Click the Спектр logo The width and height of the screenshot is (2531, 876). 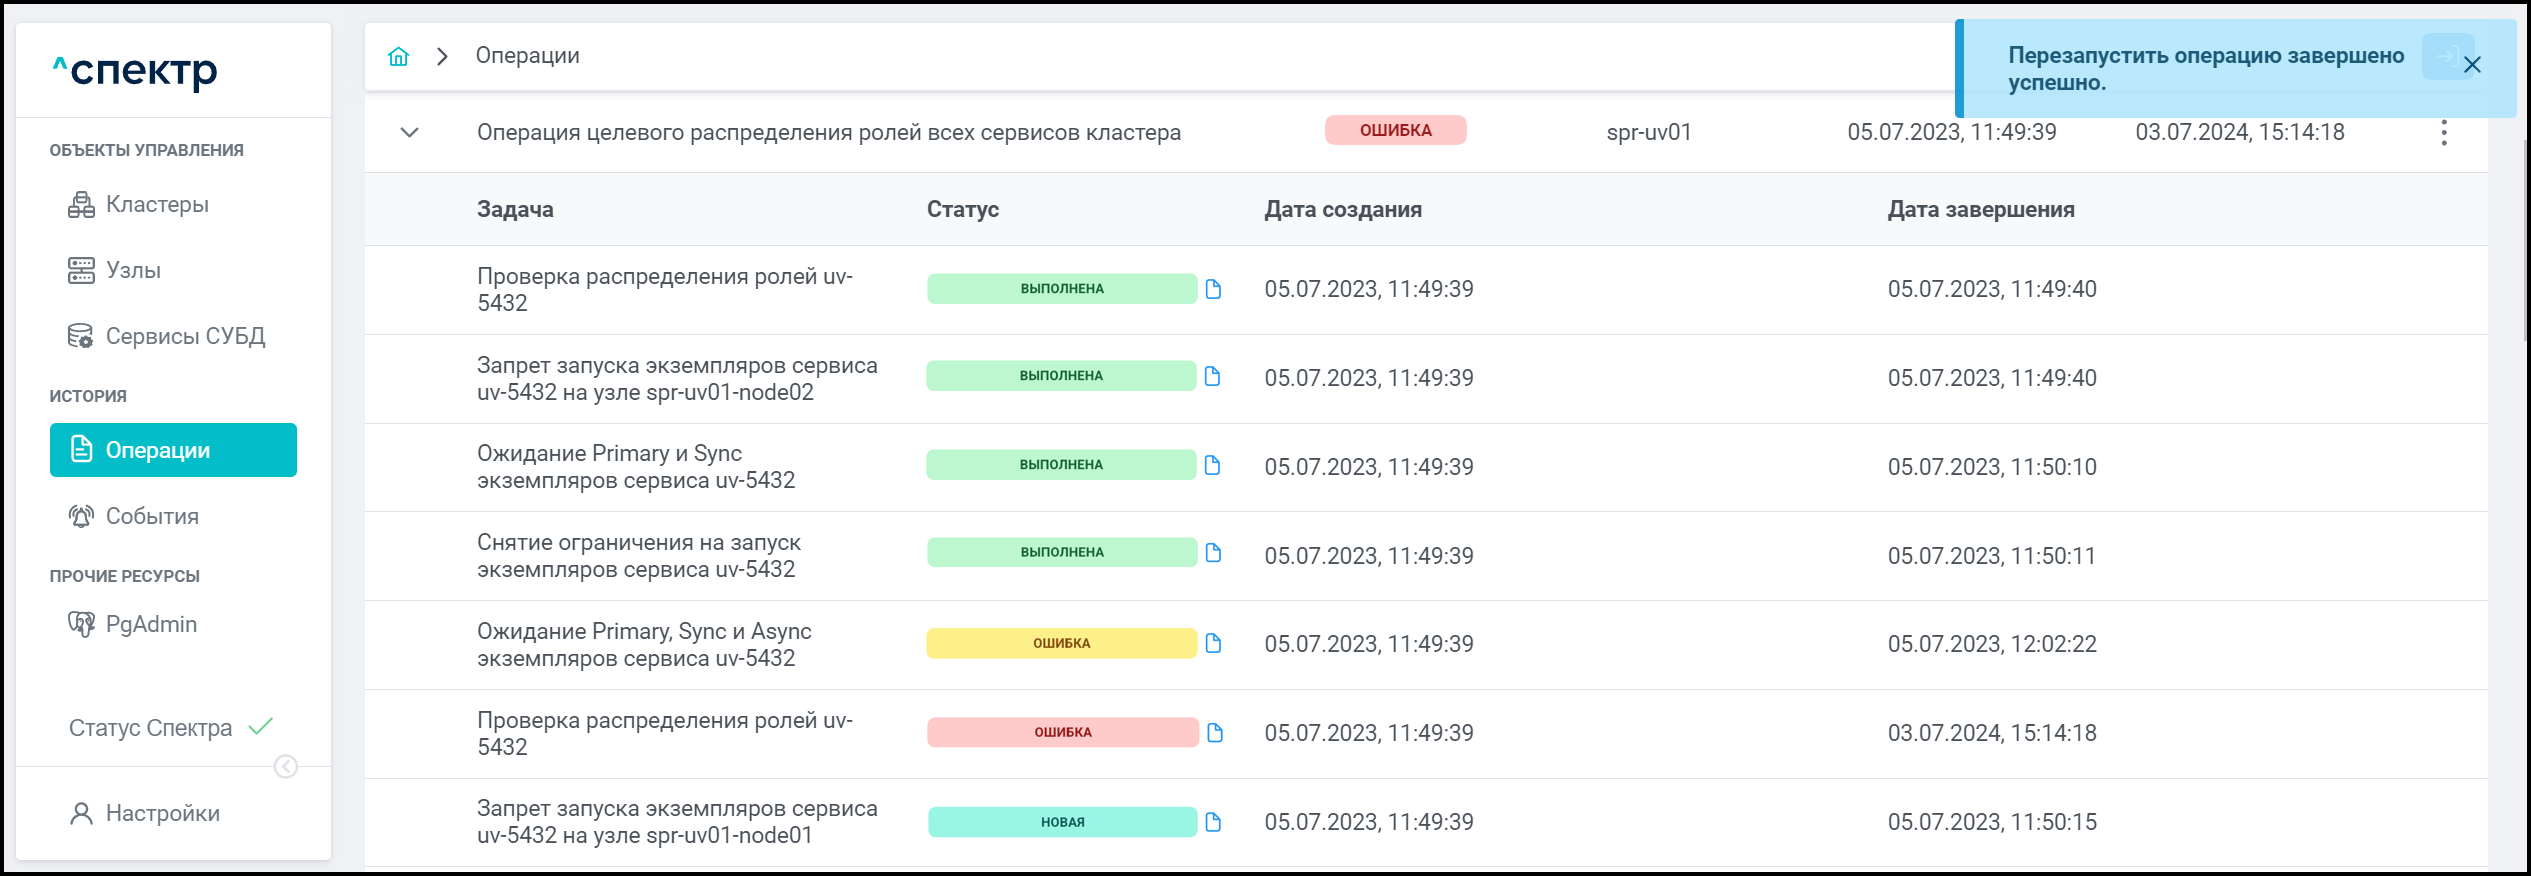135,70
